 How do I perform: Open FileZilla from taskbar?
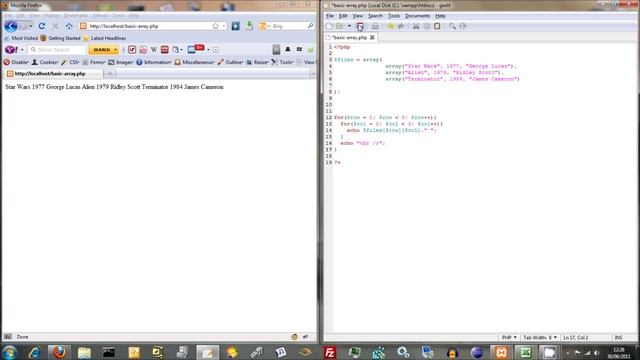pyautogui.click(x=330, y=352)
